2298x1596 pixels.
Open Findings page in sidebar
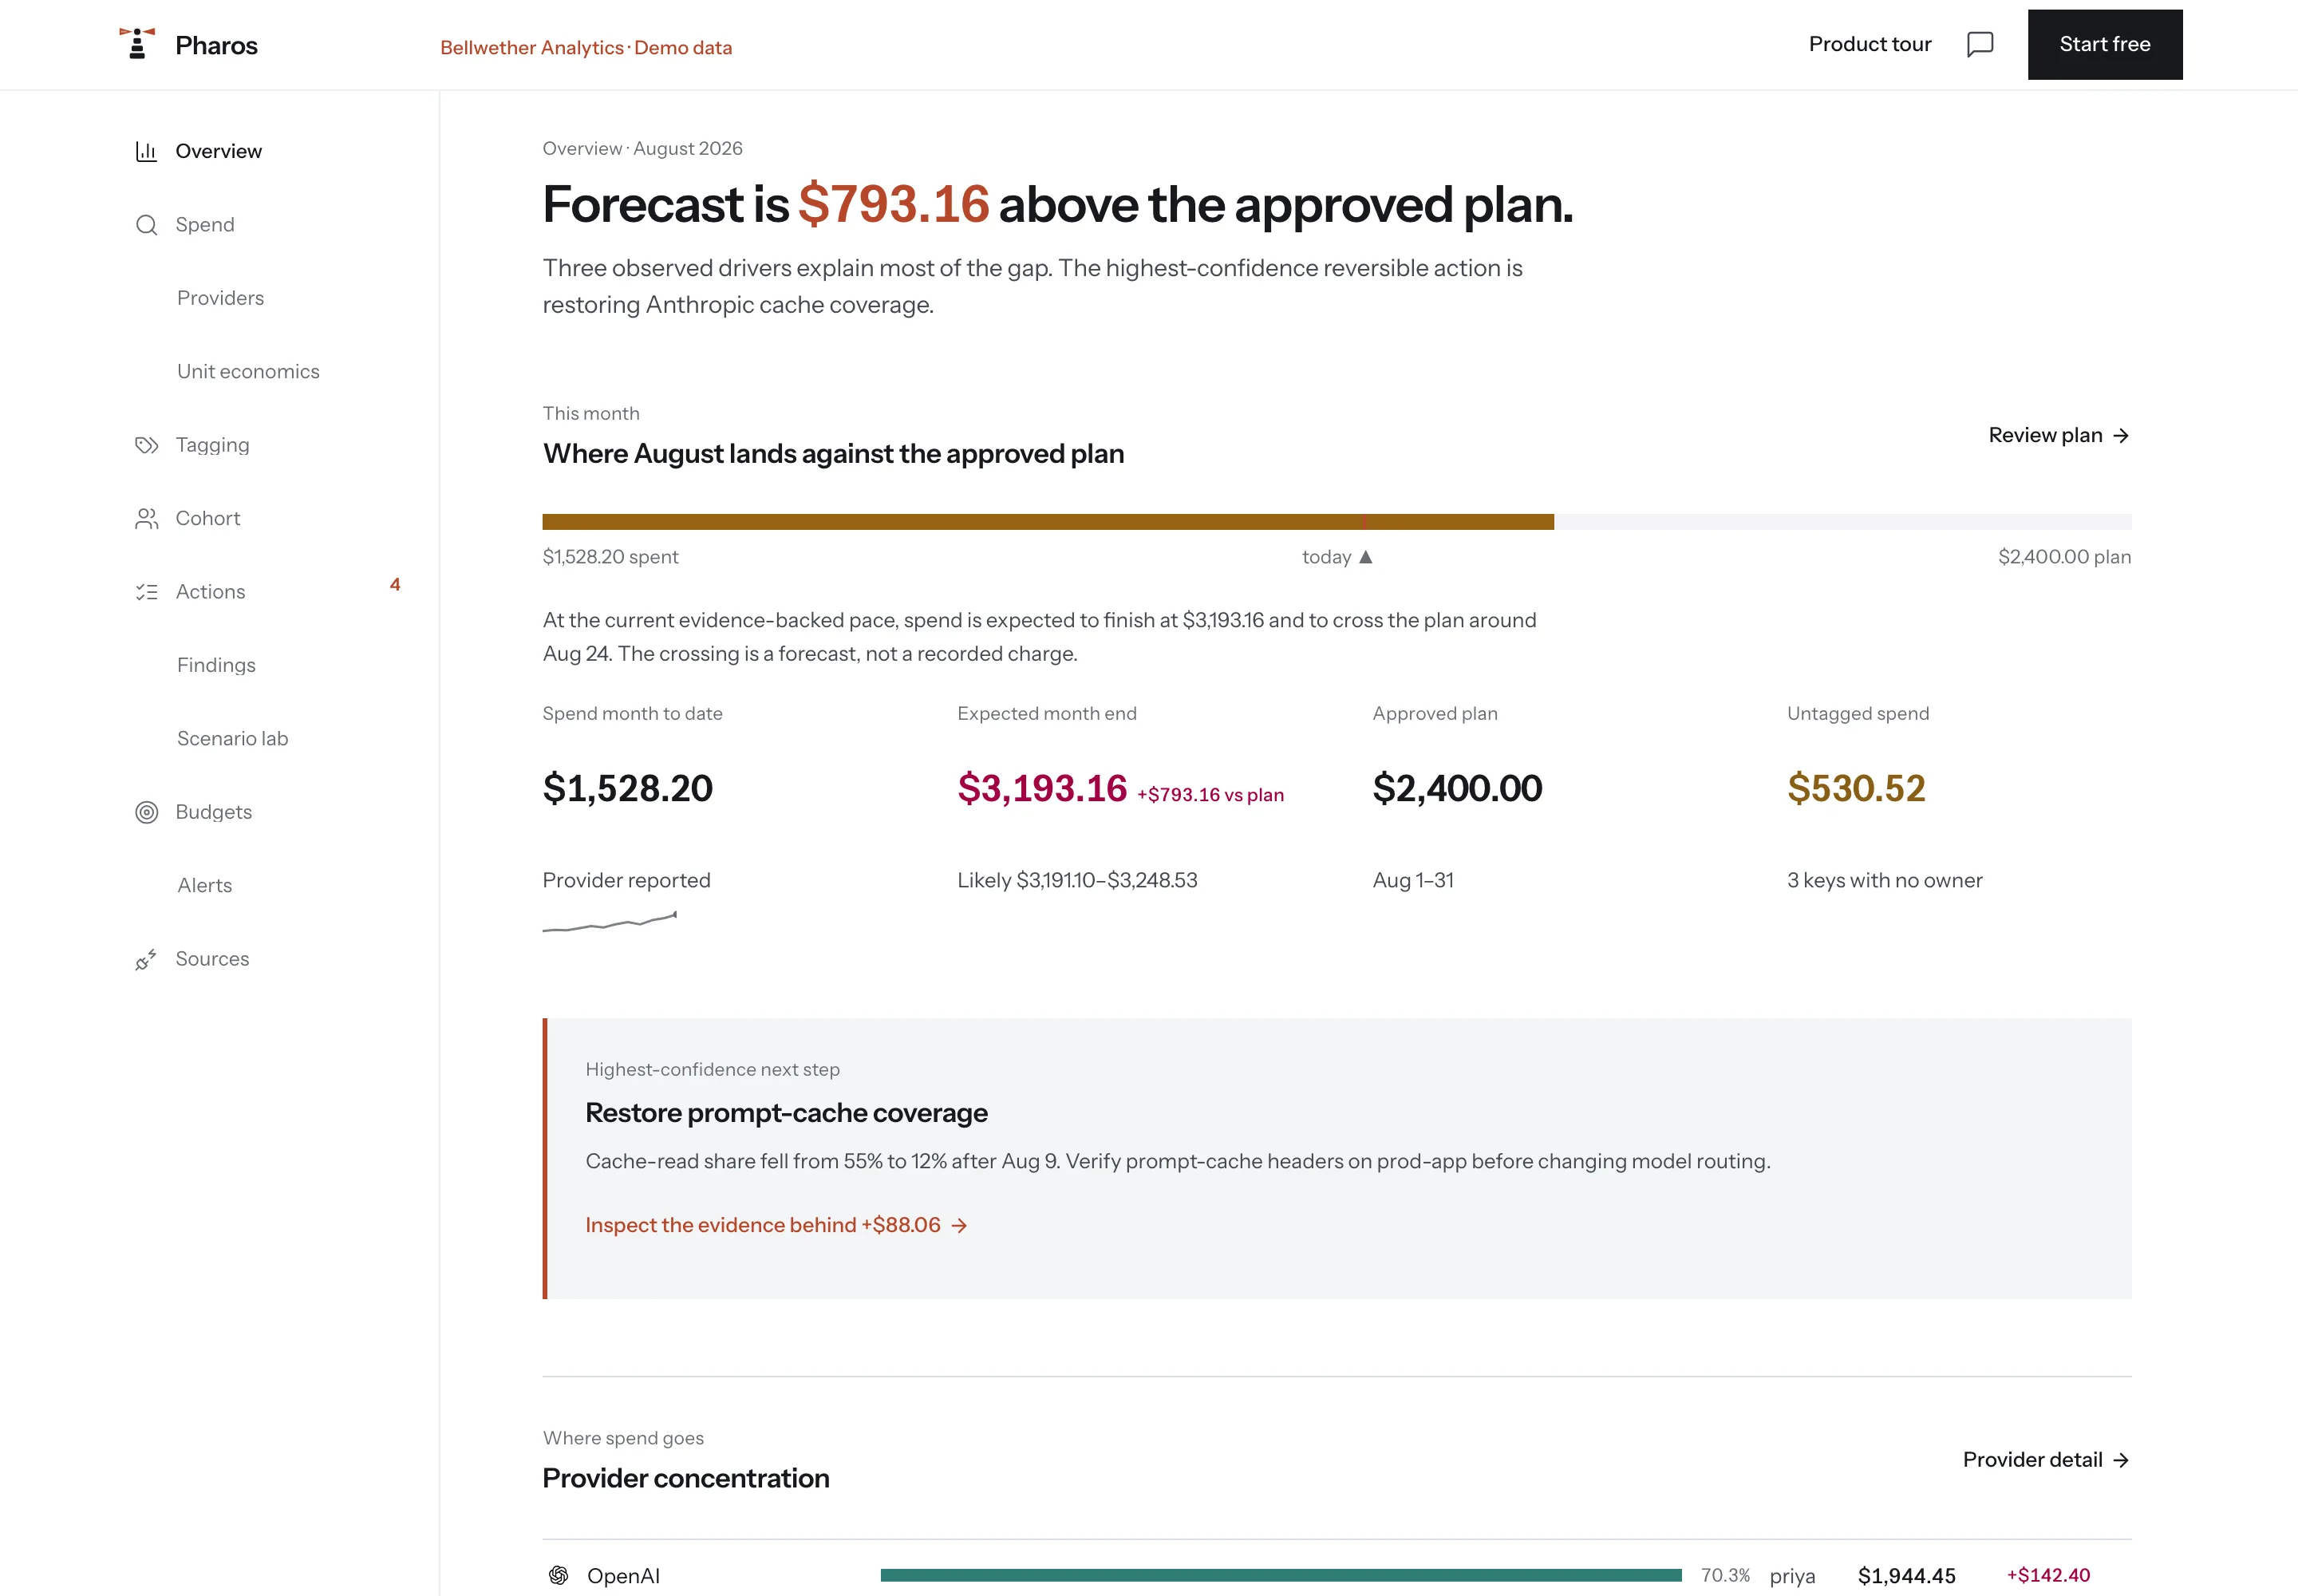coord(216,665)
